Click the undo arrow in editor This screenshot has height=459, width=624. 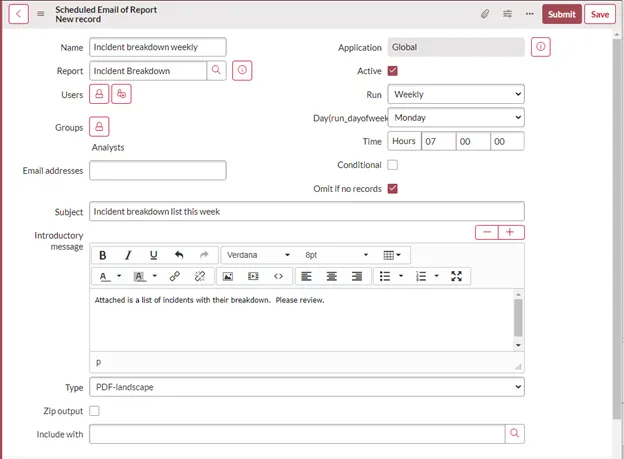tap(179, 255)
